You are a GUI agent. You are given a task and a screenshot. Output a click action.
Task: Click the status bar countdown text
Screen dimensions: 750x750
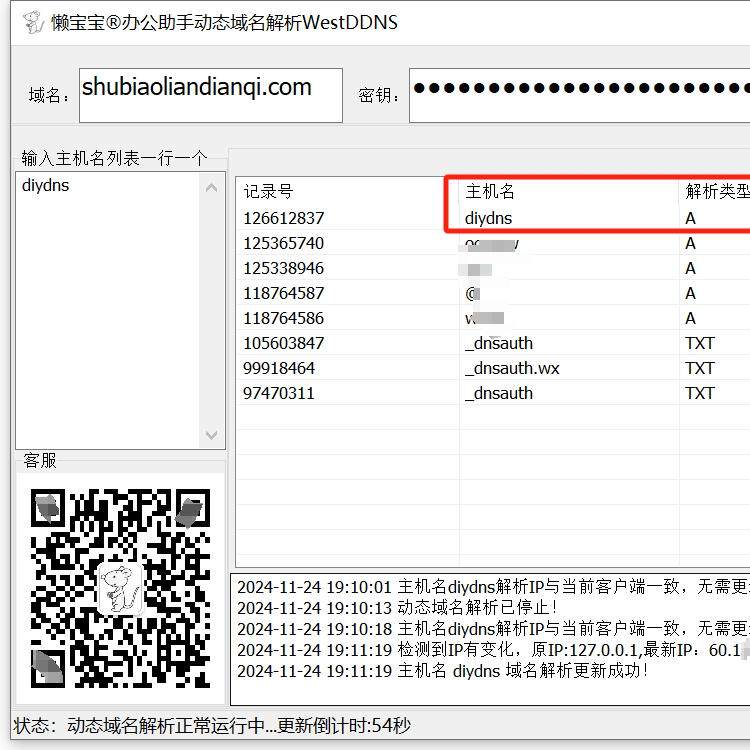[x=344, y=726]
